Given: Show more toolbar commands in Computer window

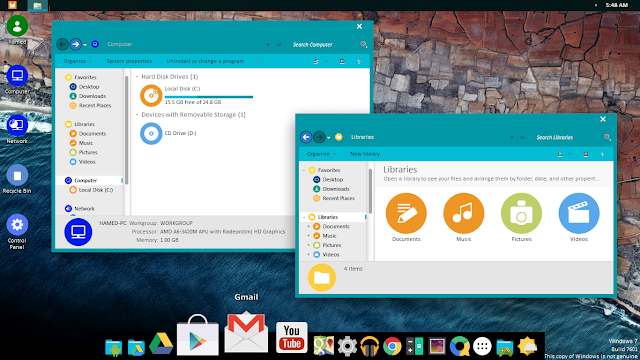Looking at the screenshot, I should point(257,61).
